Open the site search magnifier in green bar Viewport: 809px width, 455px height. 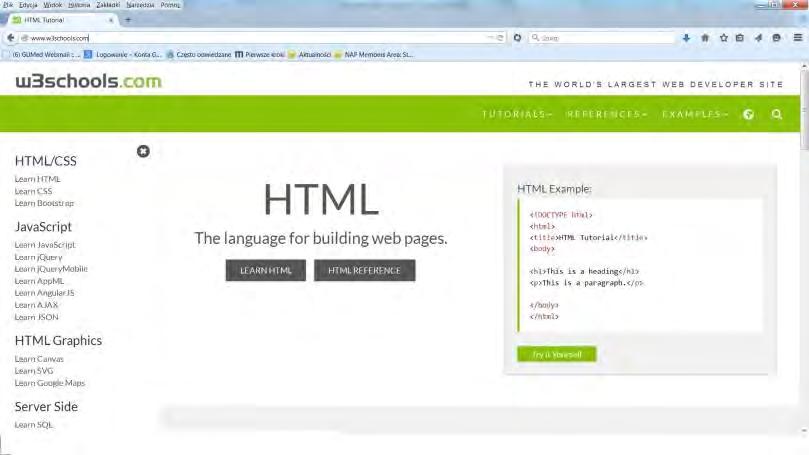click(776, 115)
